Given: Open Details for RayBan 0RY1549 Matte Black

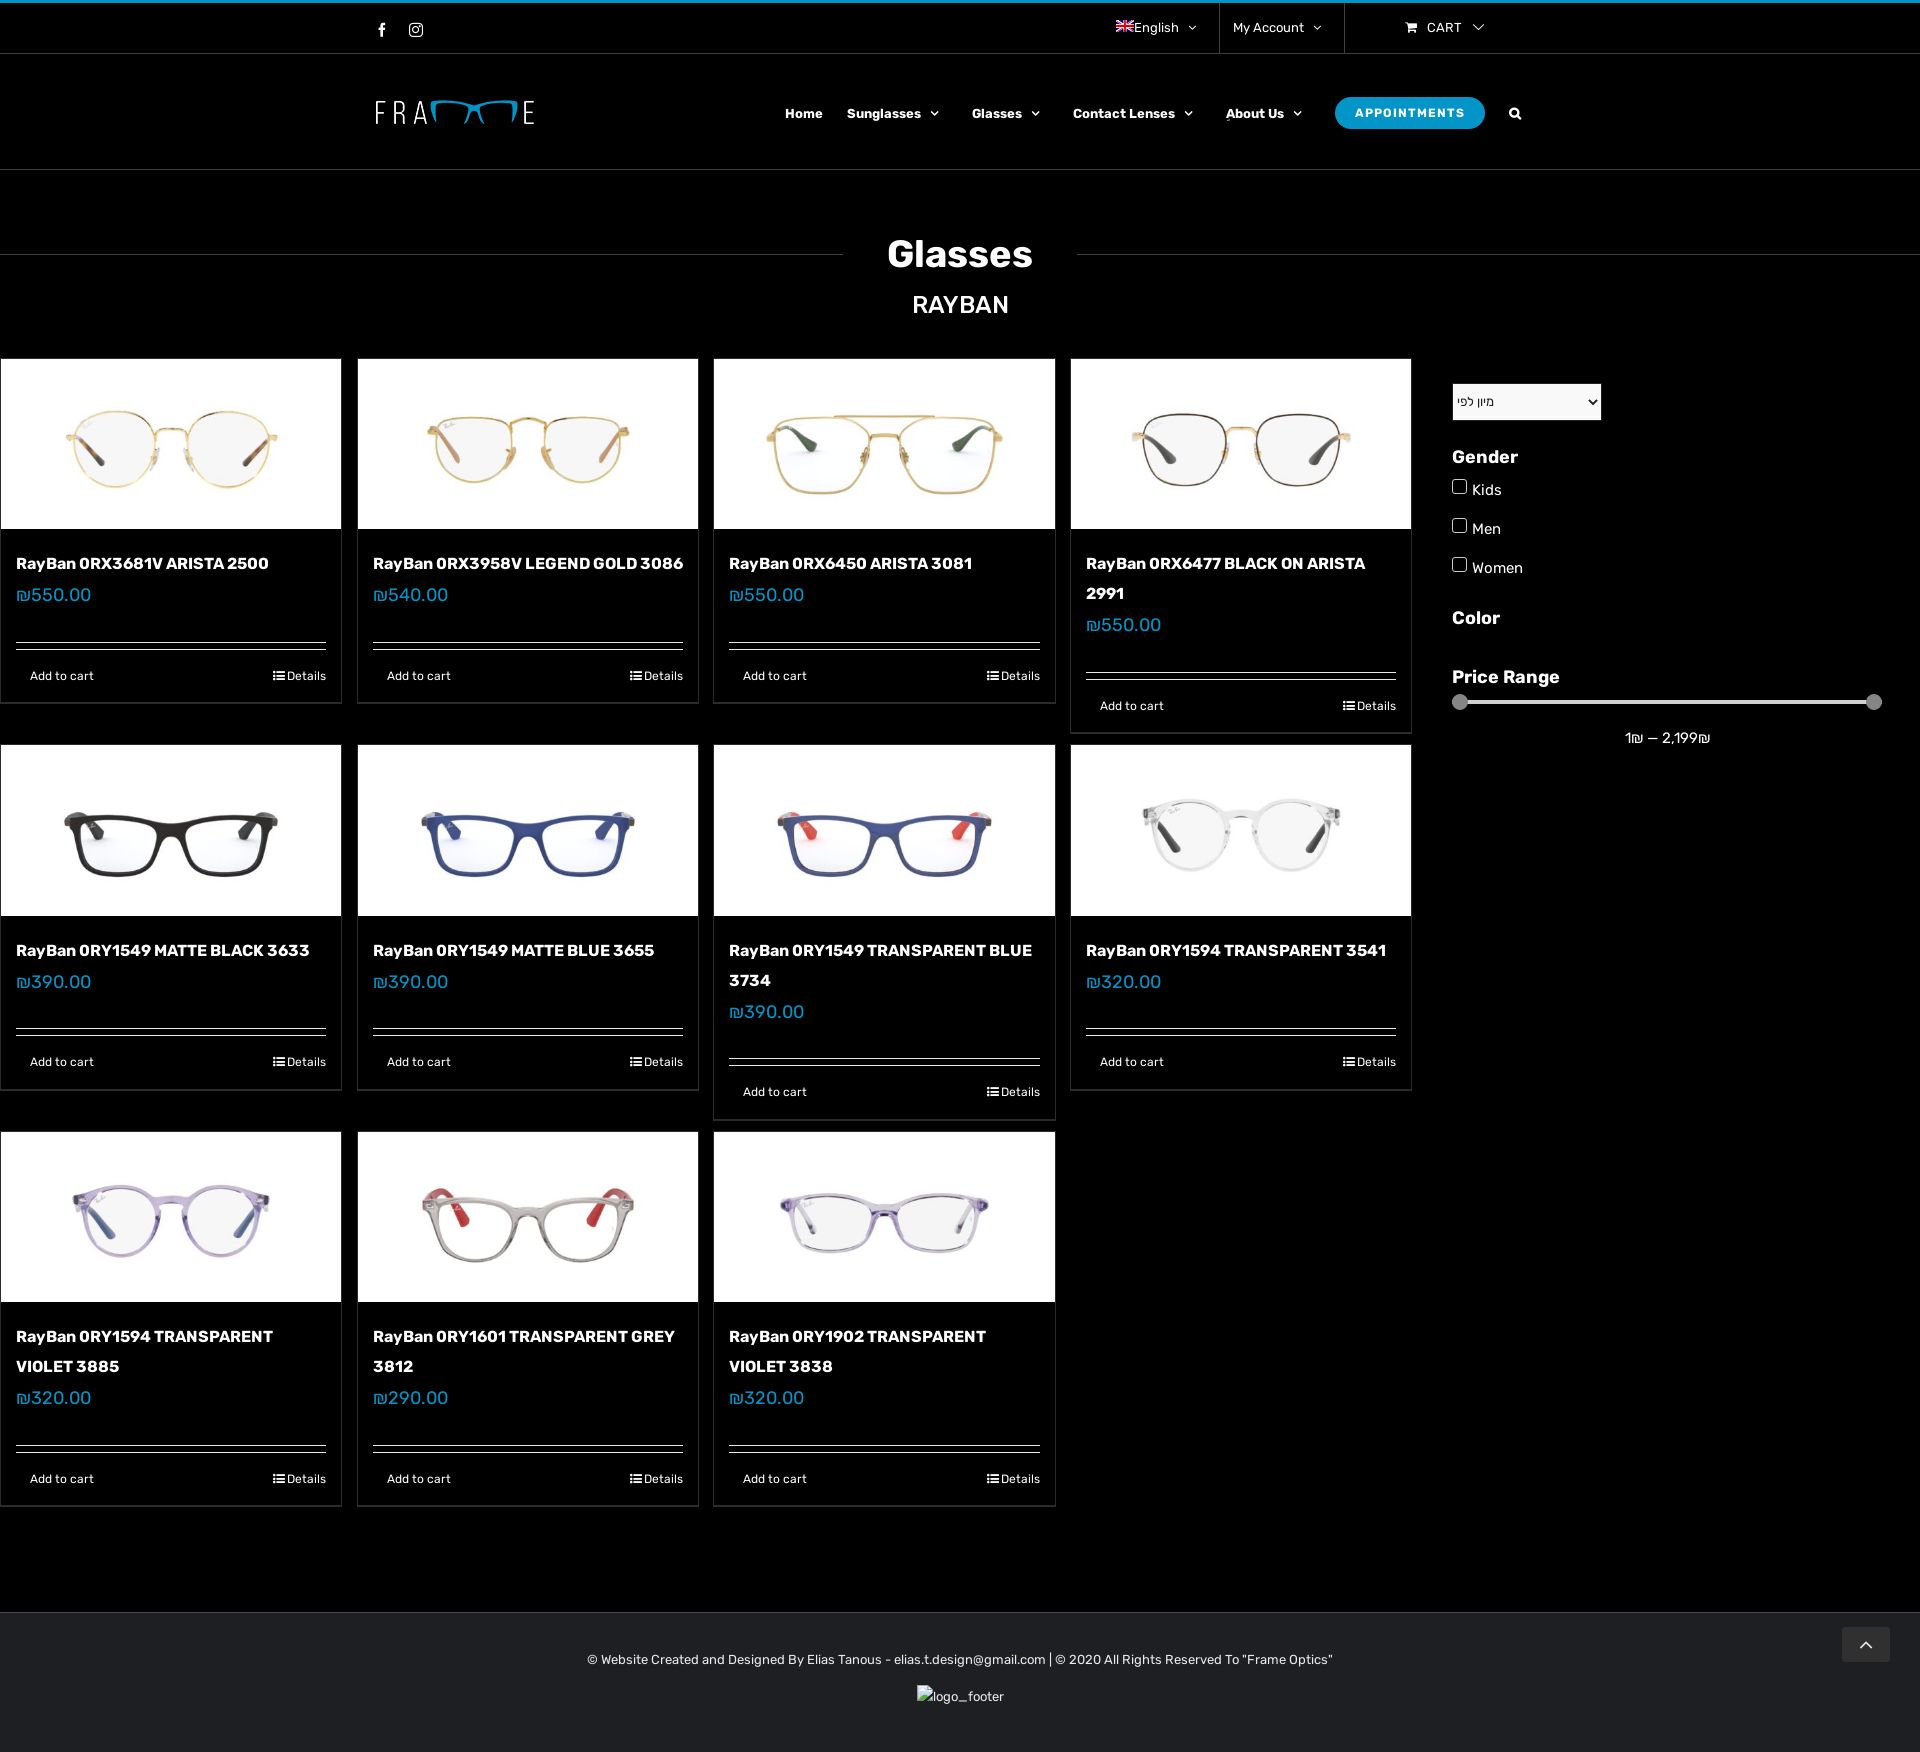Looking at the screenshot, I should [x=299, y=1062].
